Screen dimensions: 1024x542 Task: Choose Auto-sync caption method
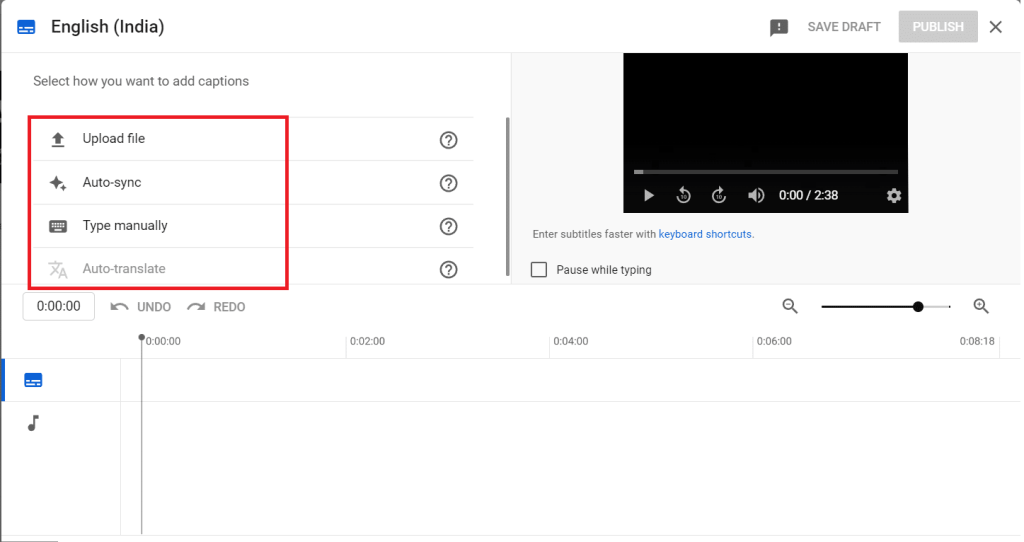112,183
